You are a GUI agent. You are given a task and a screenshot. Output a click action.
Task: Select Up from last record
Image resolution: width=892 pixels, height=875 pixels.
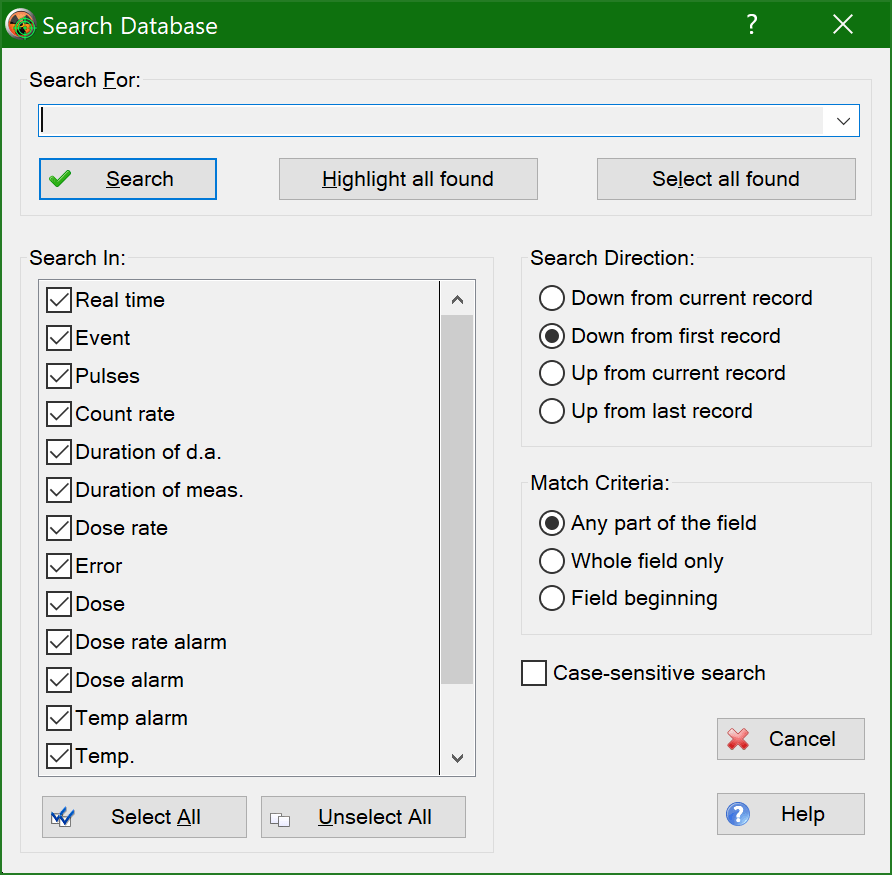552,411
